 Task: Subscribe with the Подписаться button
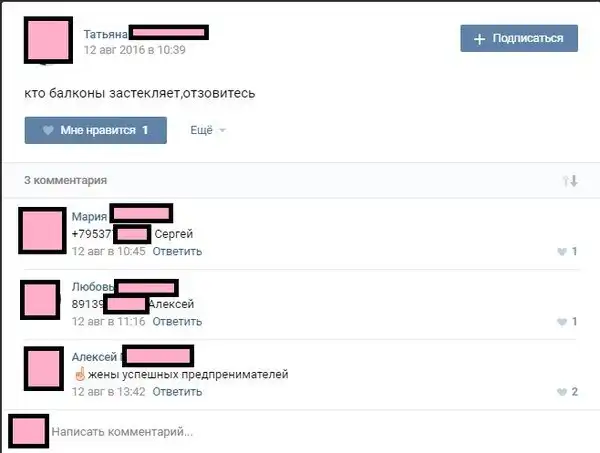[519, 38]
